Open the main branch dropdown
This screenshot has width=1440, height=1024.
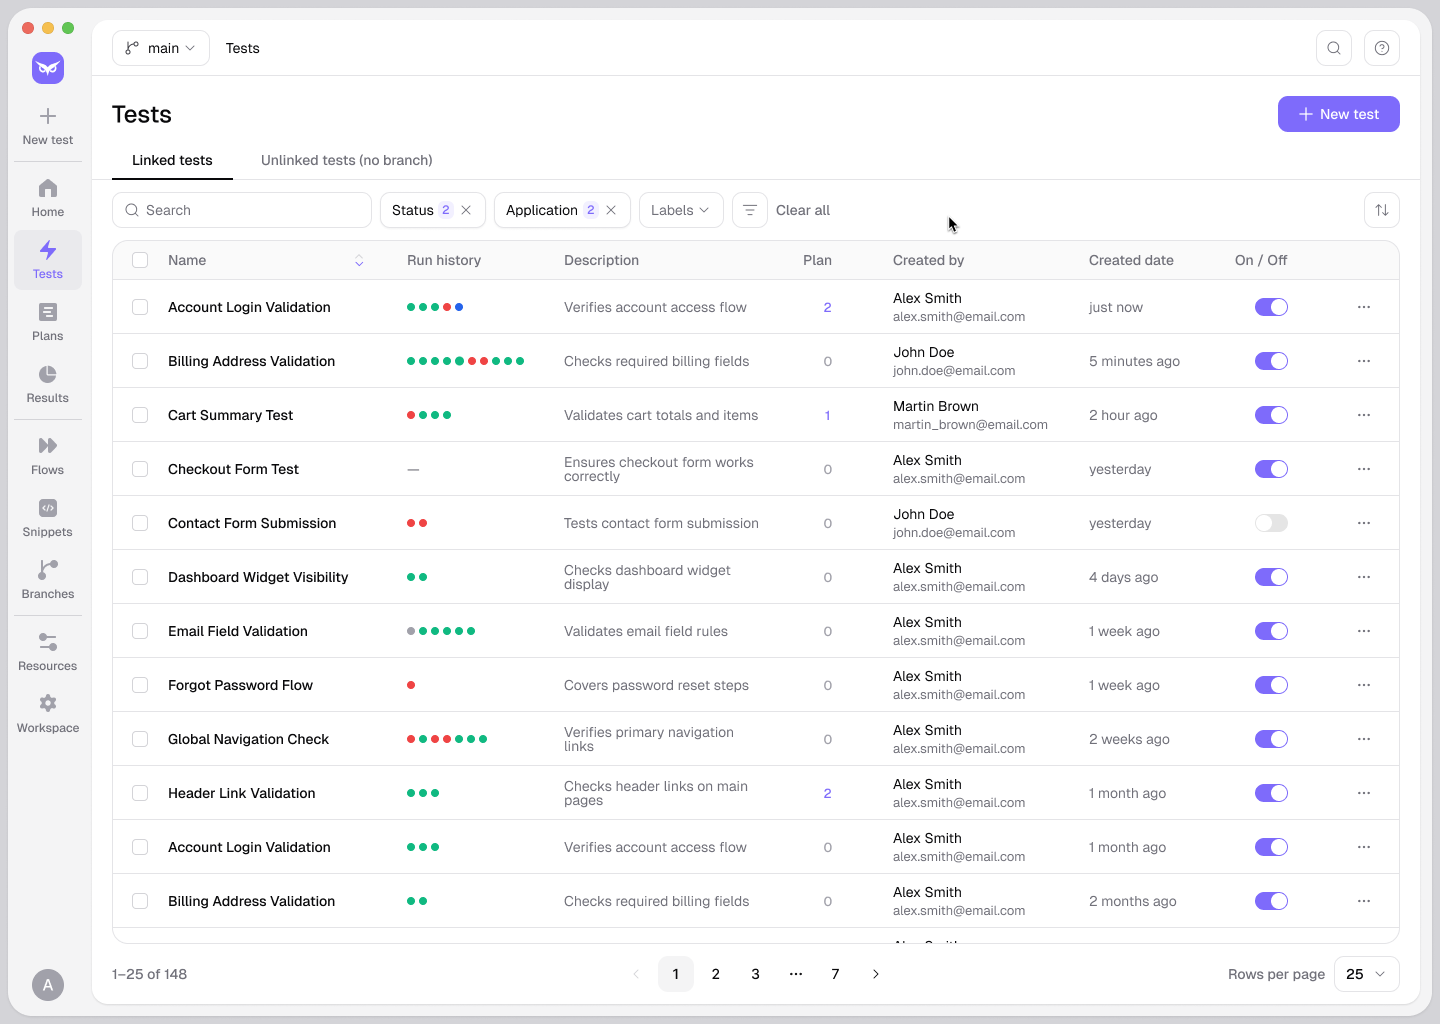(161, 48)
